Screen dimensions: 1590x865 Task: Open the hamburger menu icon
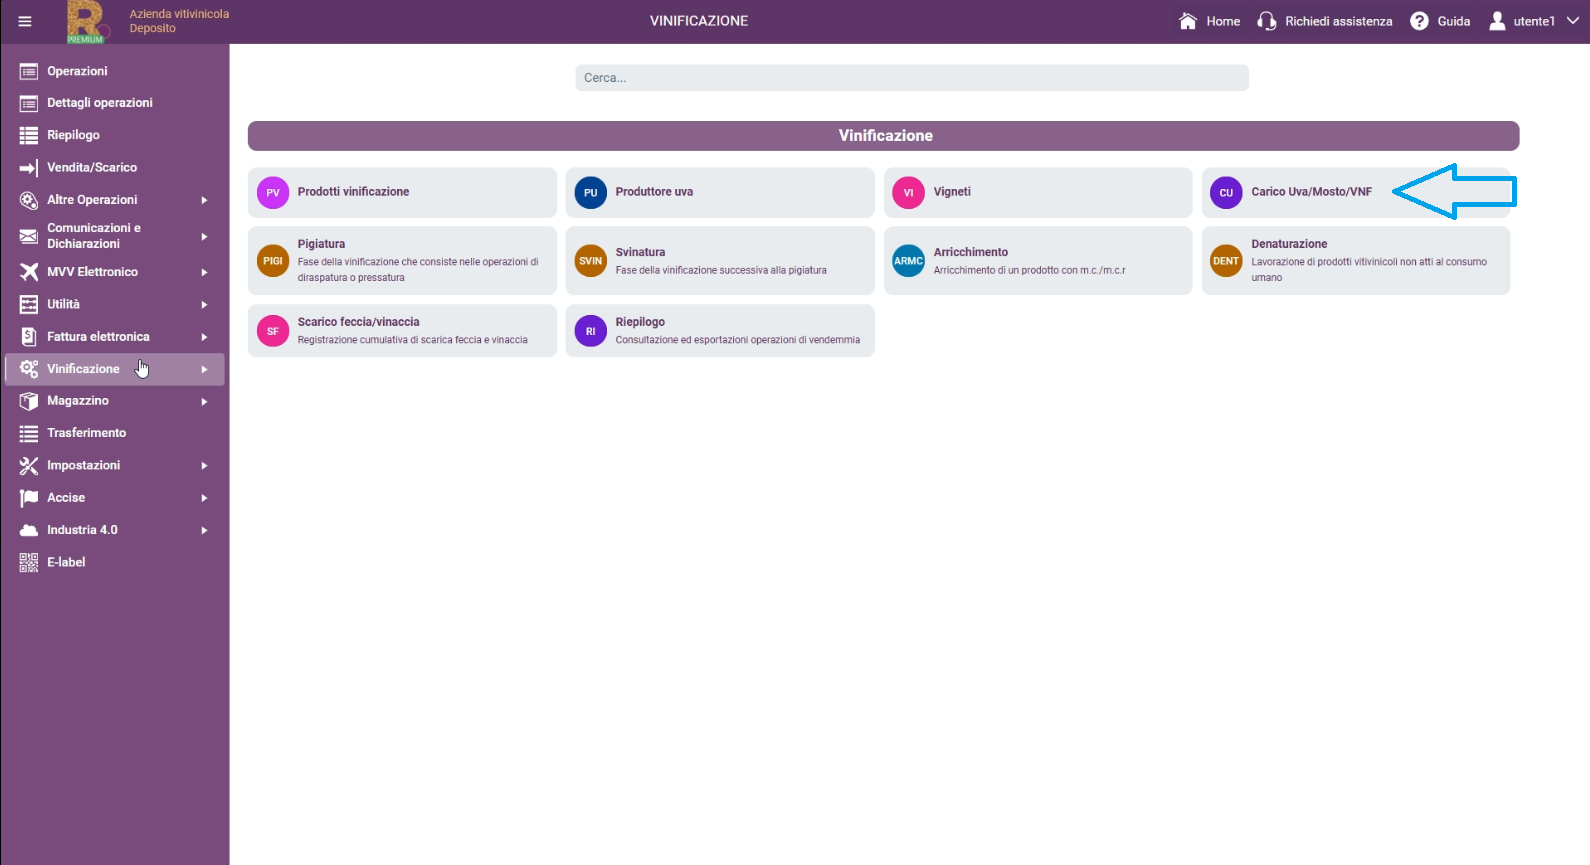25,21
